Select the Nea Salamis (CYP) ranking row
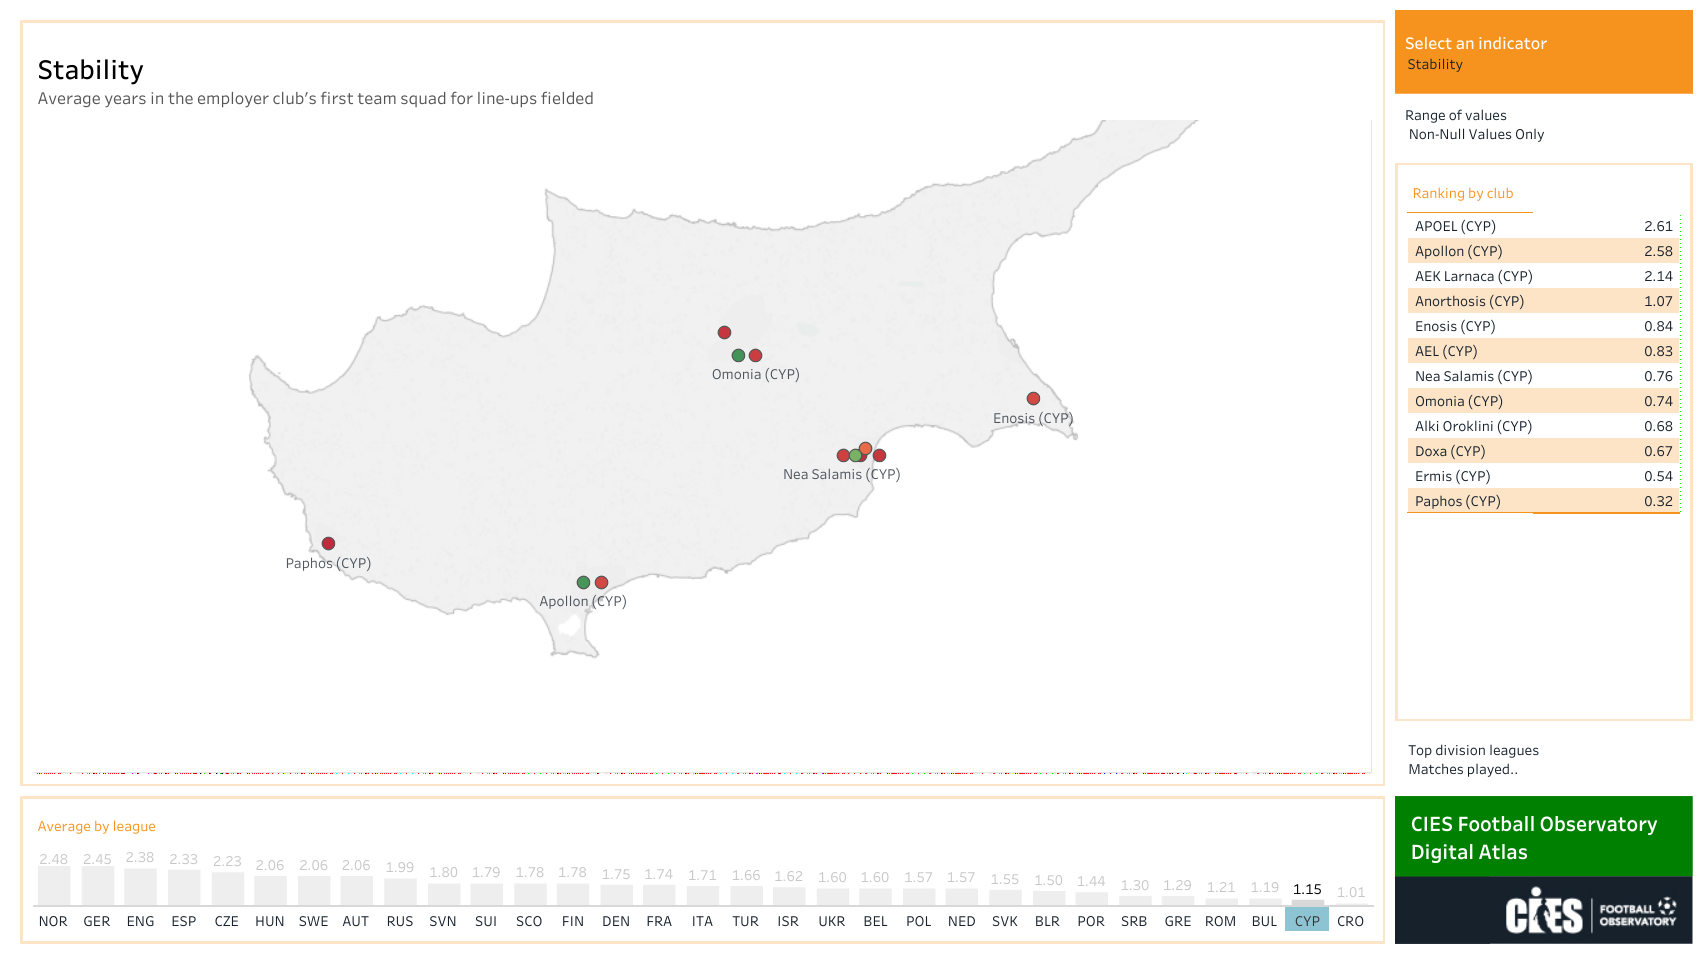1701x963 pixels. tap(1543, 376)
